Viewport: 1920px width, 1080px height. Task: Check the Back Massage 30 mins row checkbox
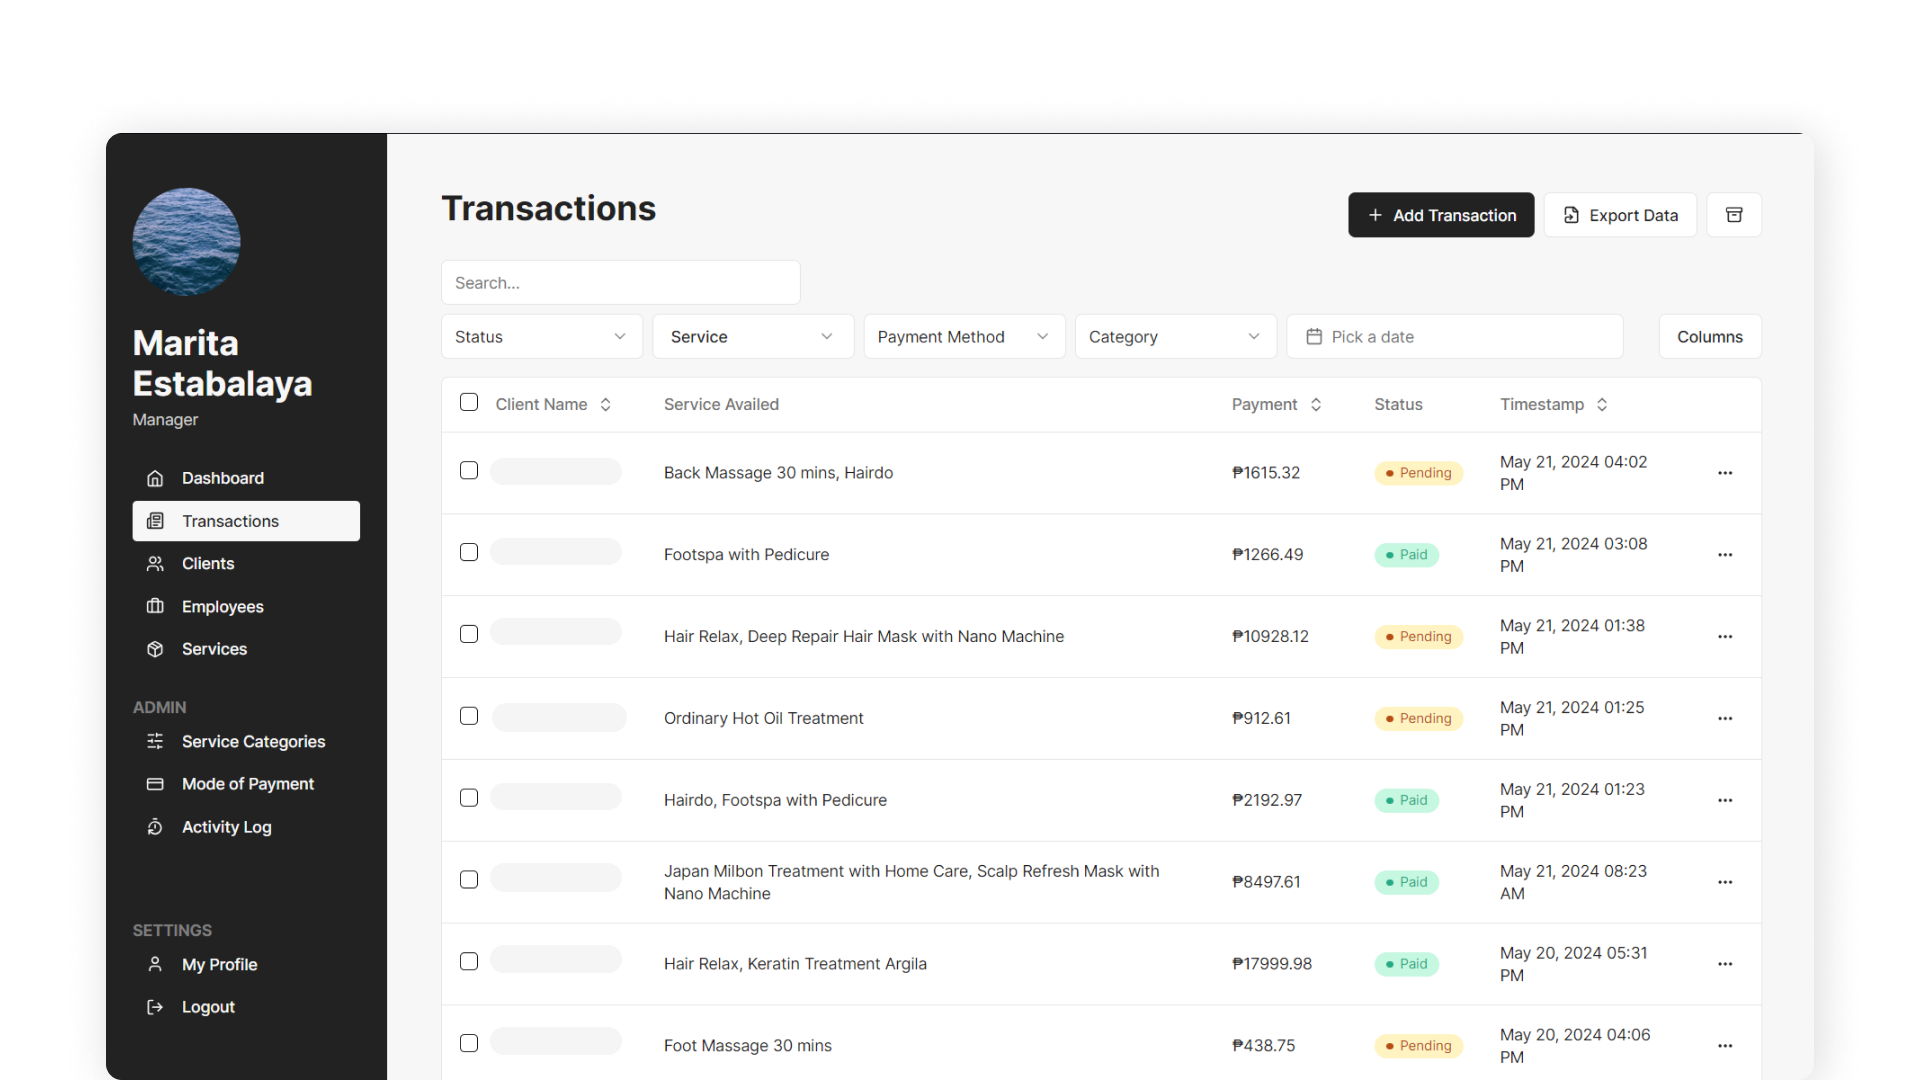pos(469,471)
